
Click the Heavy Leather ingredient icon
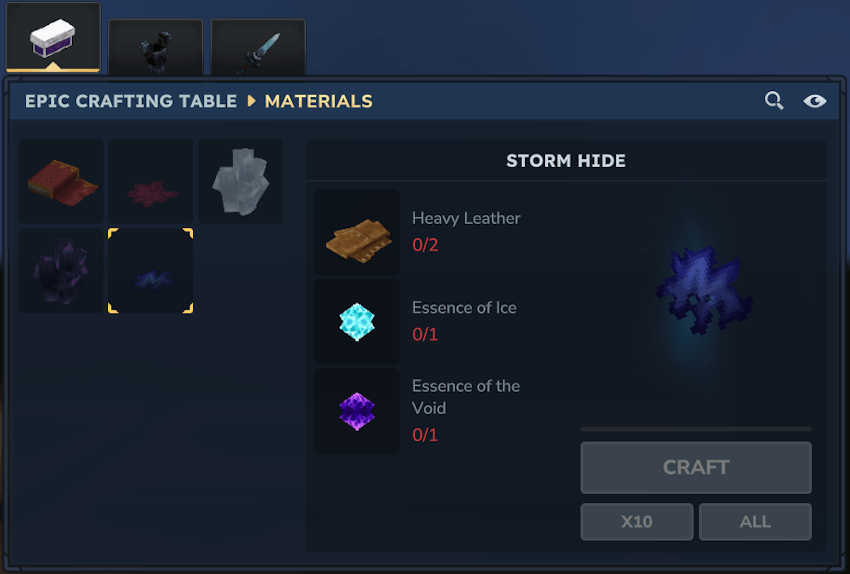[x=357, y=231]
